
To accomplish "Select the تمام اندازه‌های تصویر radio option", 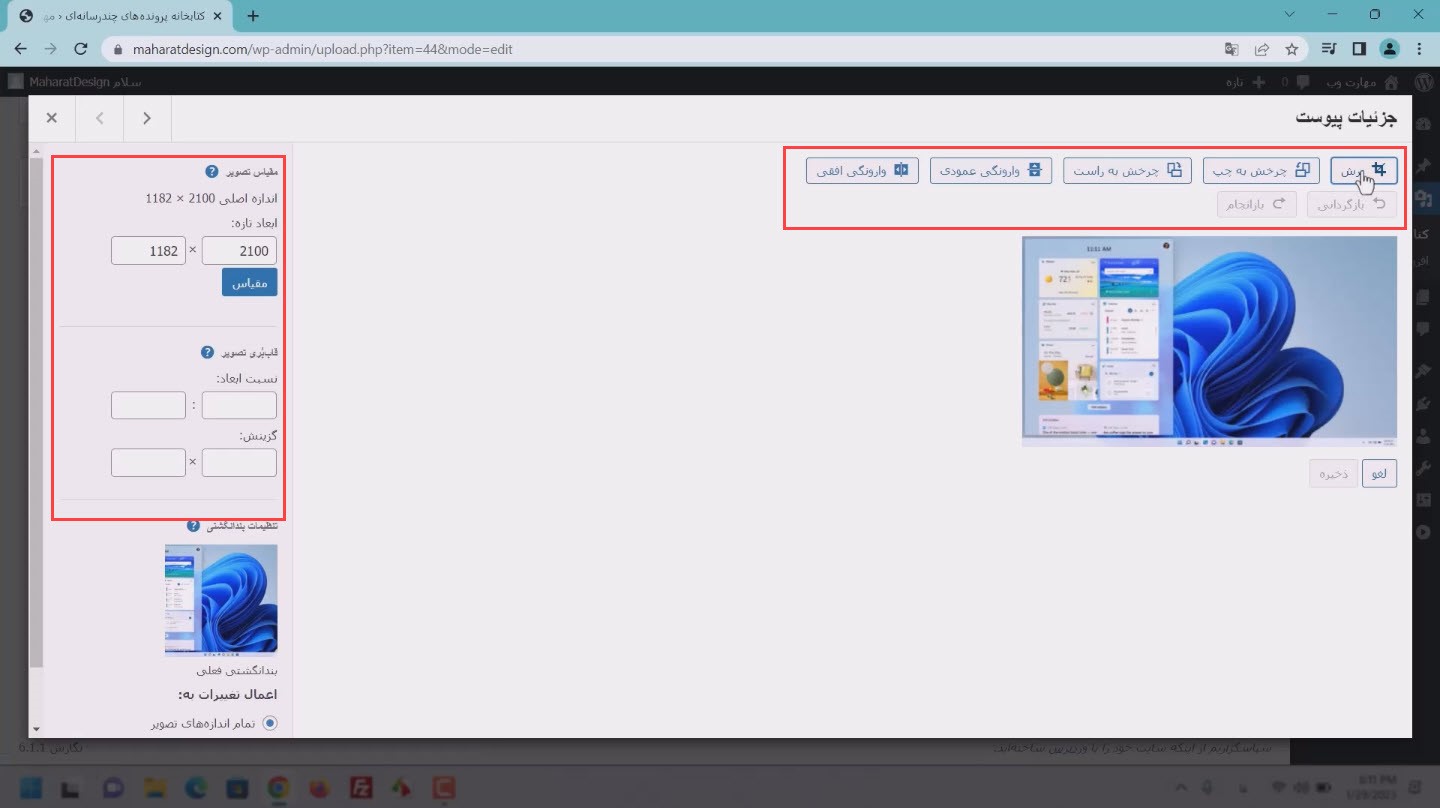I will (x=269, y=723).
